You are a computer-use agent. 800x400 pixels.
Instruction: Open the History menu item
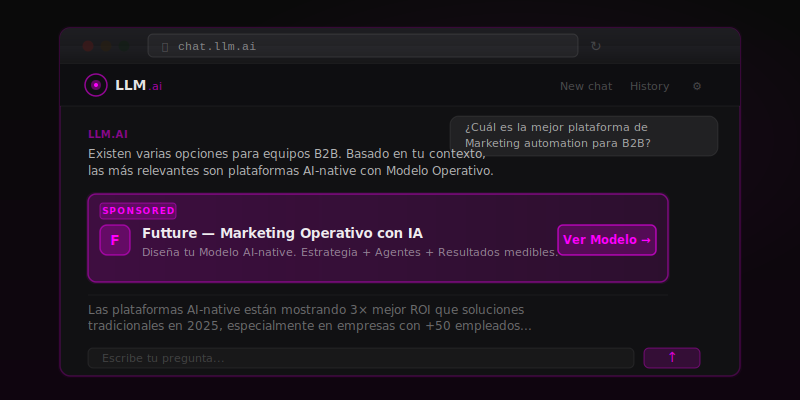tap(649, 86)
